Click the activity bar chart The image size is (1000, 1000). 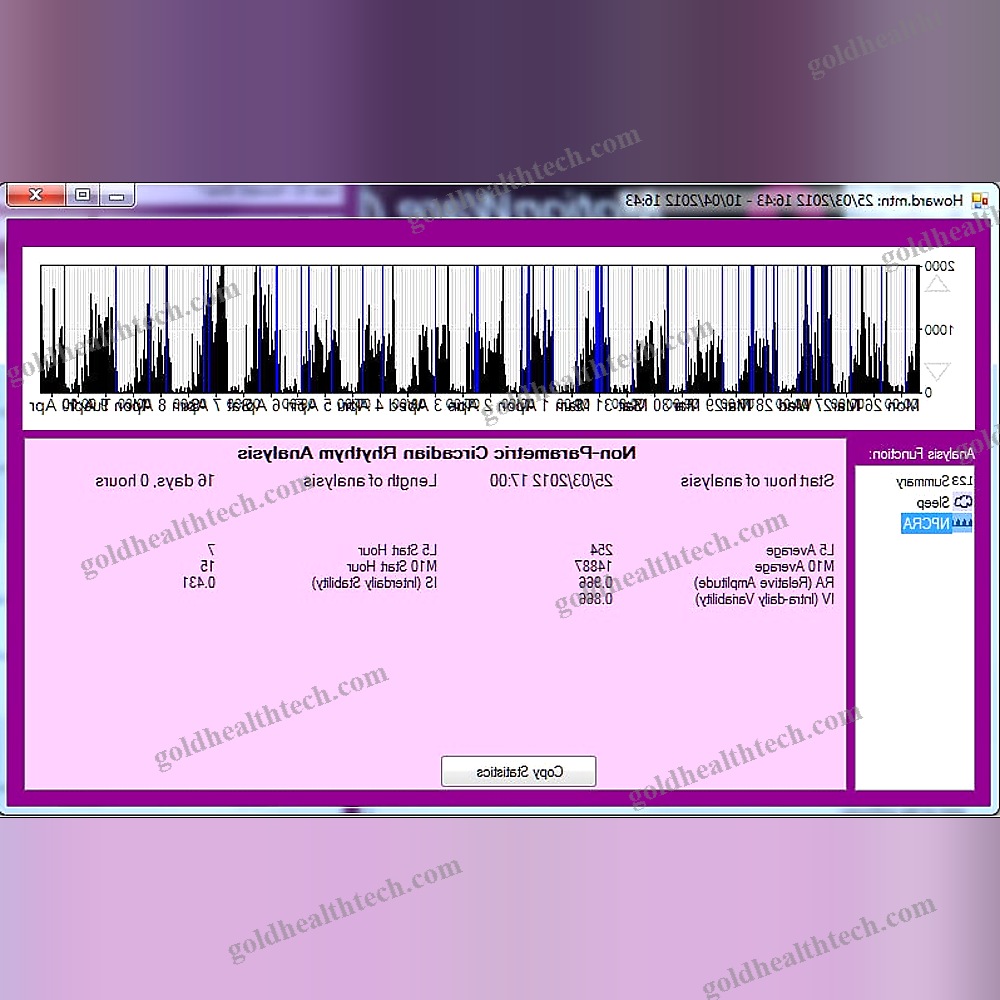tap(480, 329)
